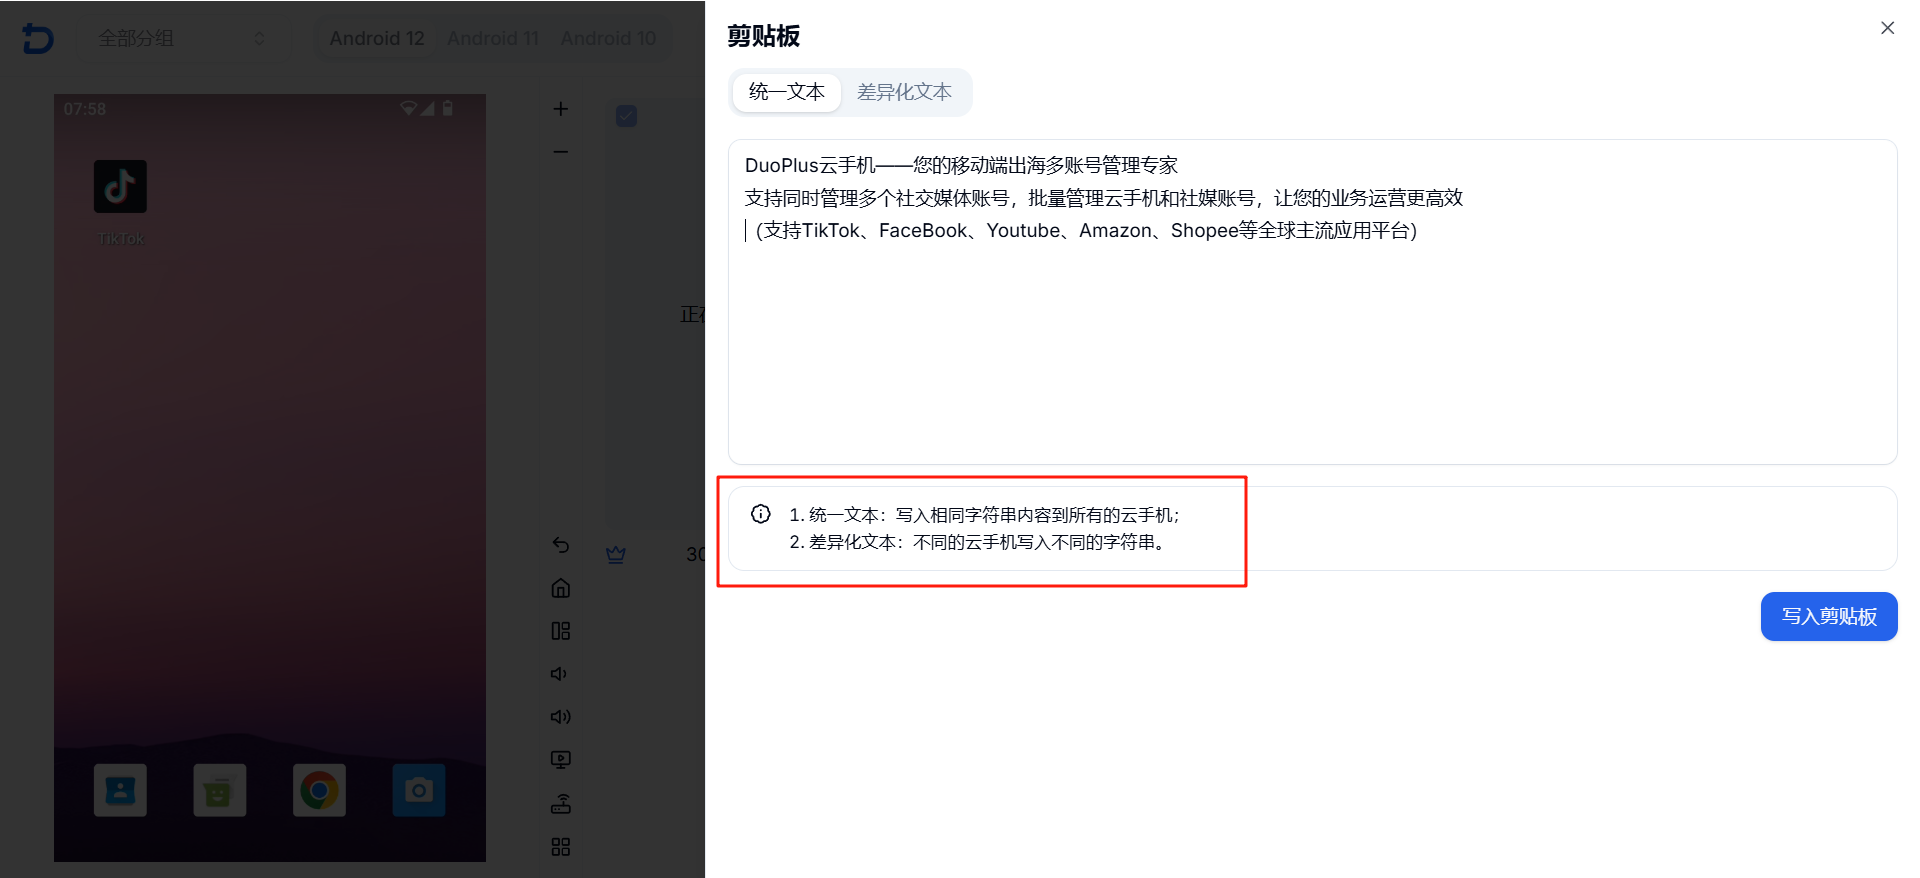Viewport: 1920px width, 878px height.
Task: Click the 1. 统一文本 hint line
Action: pyautogui.click(x=985, y=515)
